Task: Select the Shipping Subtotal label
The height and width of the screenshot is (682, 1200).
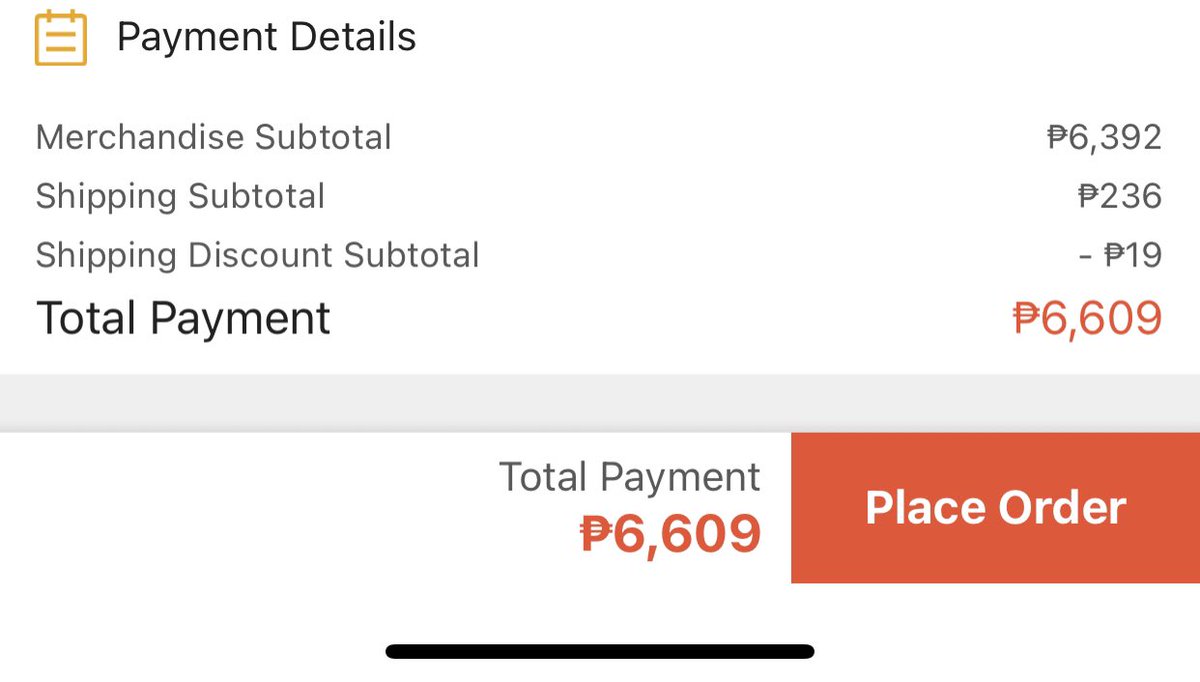Action: (x=181, y=196)
